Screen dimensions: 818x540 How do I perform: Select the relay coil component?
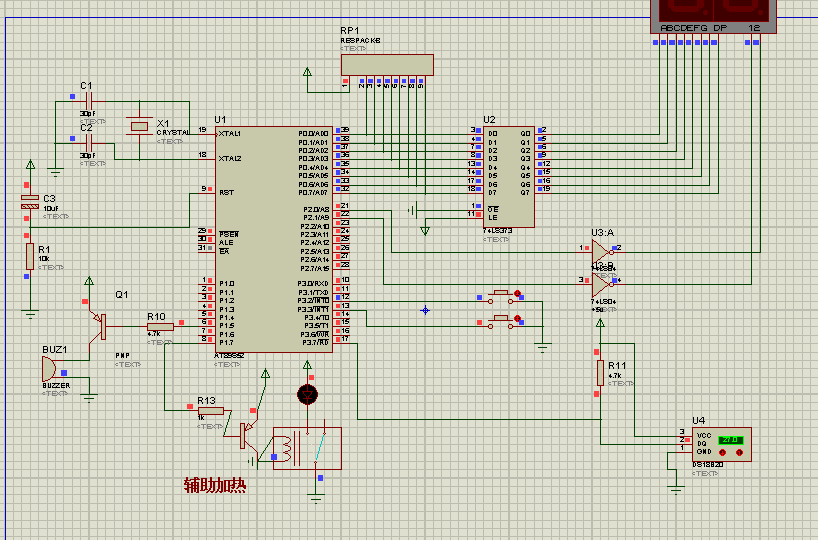click(x=307, y=448)
